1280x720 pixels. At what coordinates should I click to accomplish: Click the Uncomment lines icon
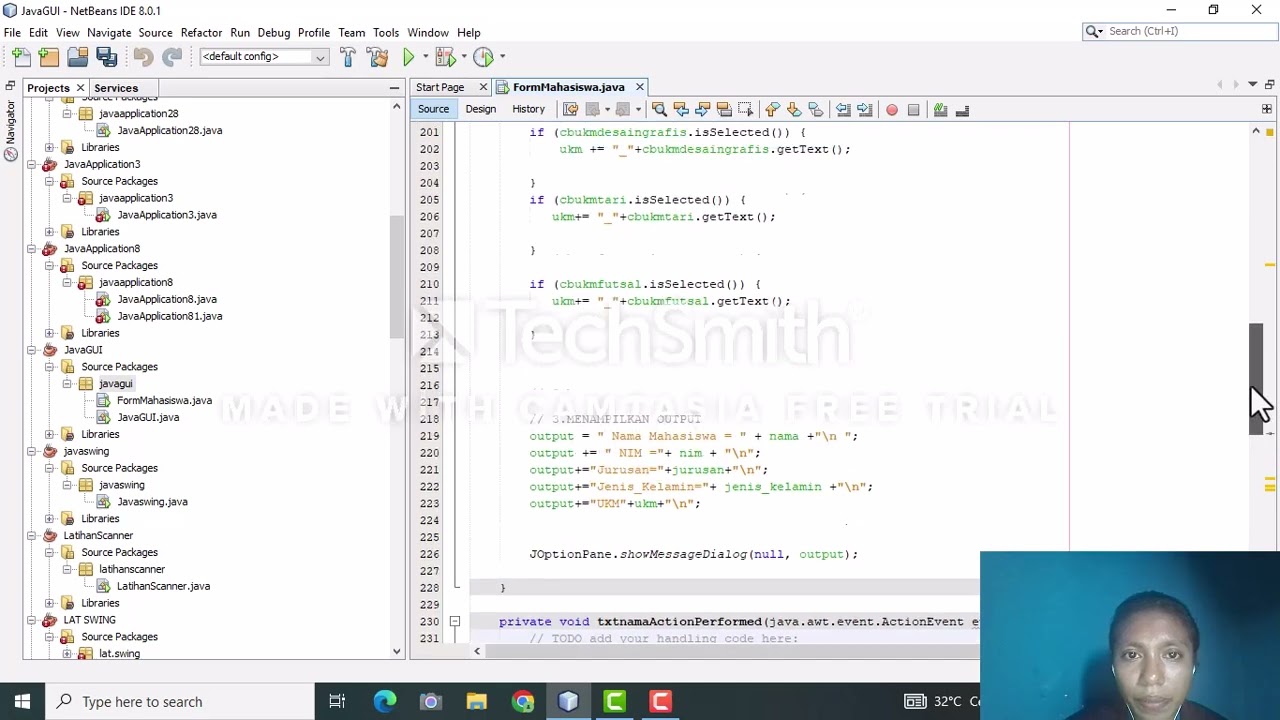pyautogui.click(x=962, y=110)
